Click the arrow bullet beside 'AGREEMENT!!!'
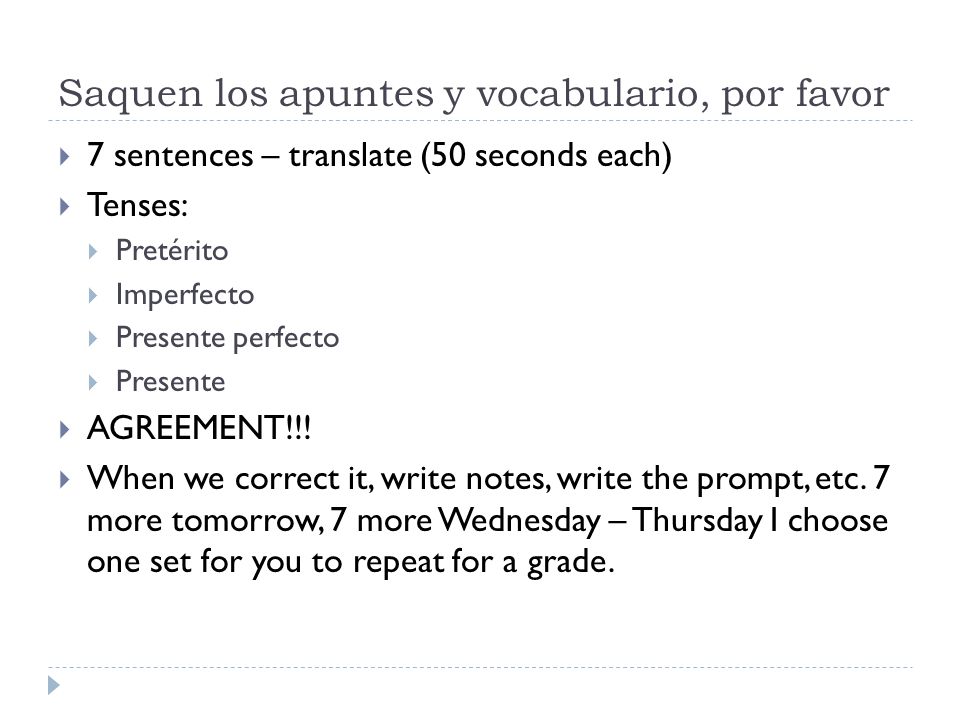 pyautogui.click(x=65, y=429)
